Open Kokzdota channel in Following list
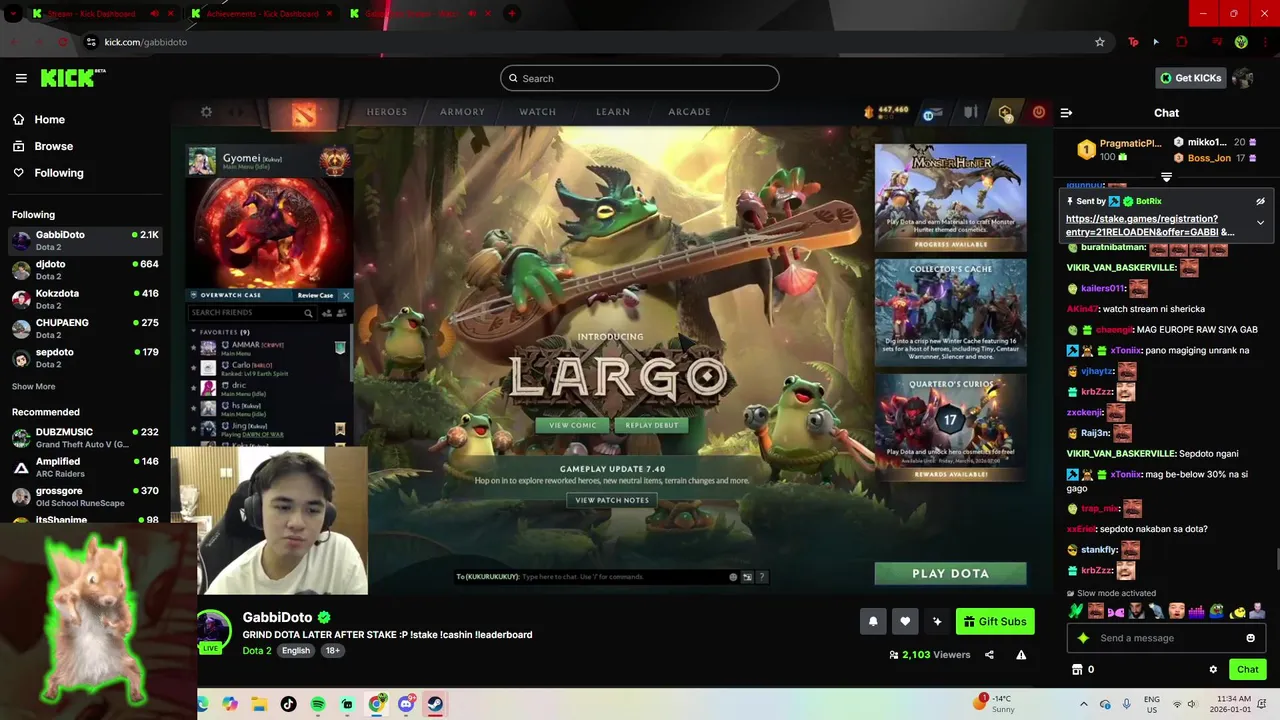Viewport: 1280px width, 720px height. click(85, 299)
